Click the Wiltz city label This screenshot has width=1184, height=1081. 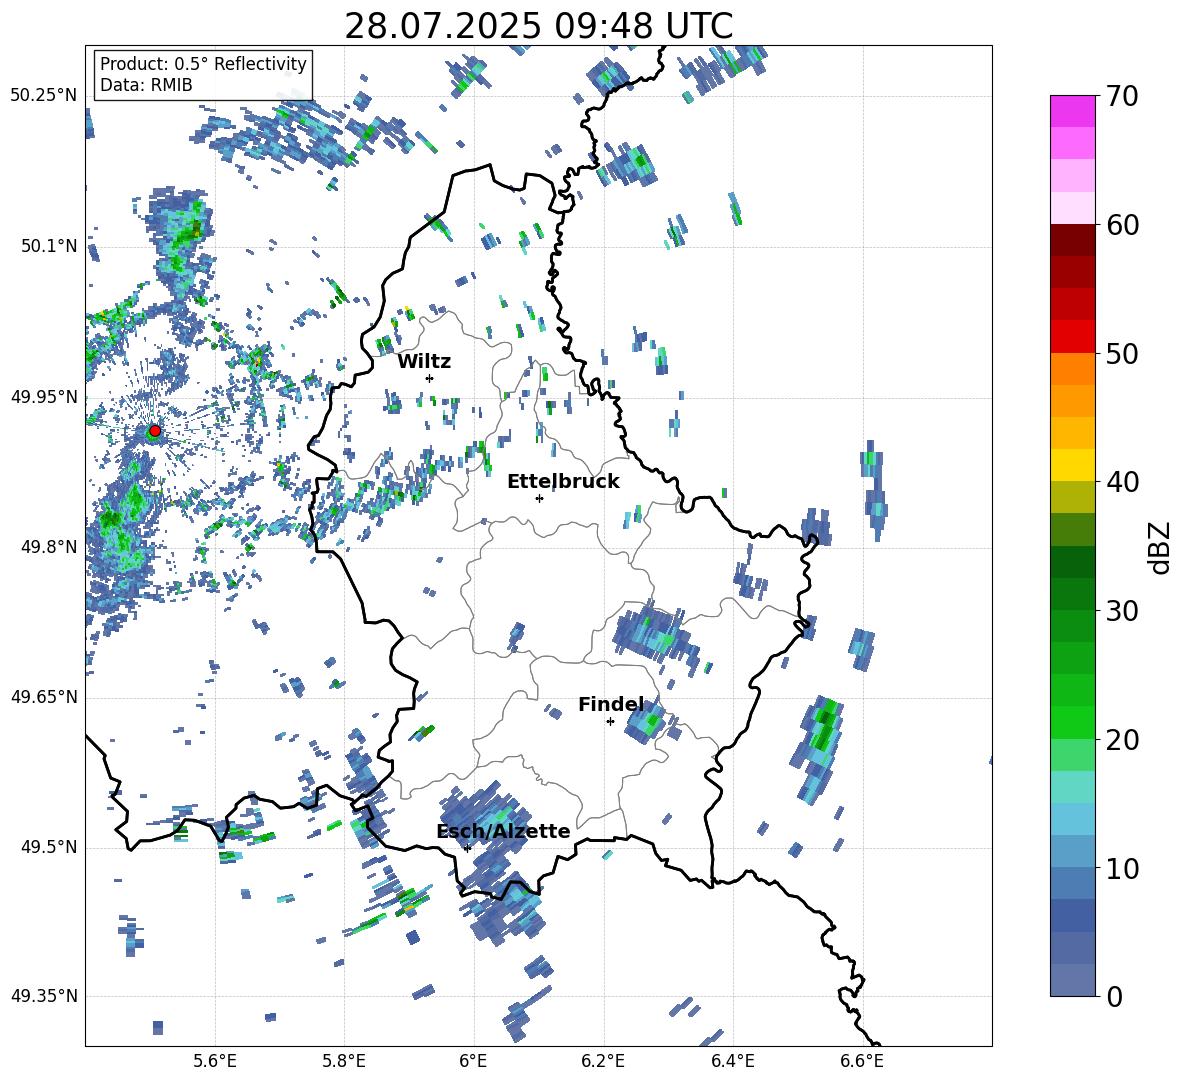(x=424, y=362)
